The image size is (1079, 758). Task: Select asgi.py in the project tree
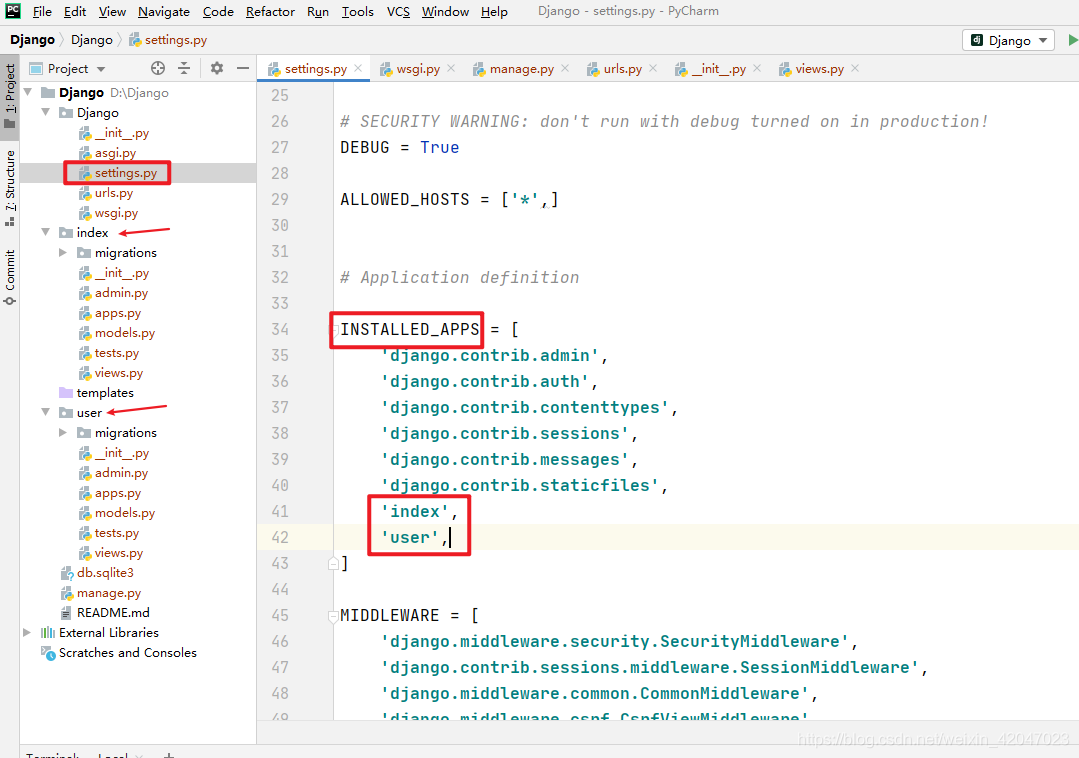tap(115, 153)
